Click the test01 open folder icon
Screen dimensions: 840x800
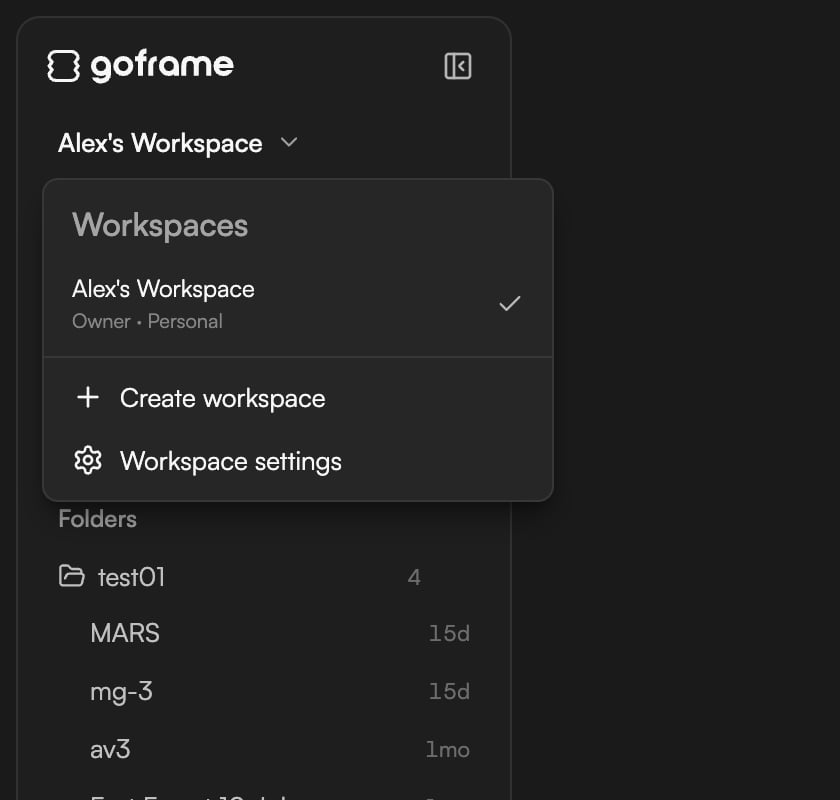(x=71, y=576)
